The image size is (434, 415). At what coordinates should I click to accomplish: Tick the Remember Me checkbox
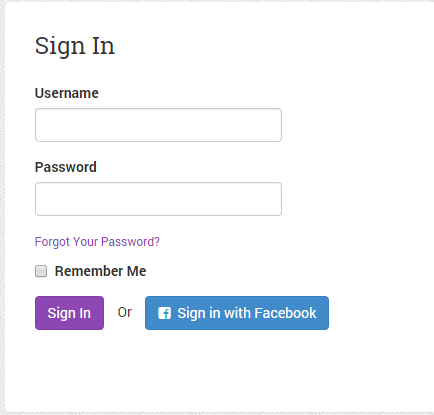click(x=41, y=271)
